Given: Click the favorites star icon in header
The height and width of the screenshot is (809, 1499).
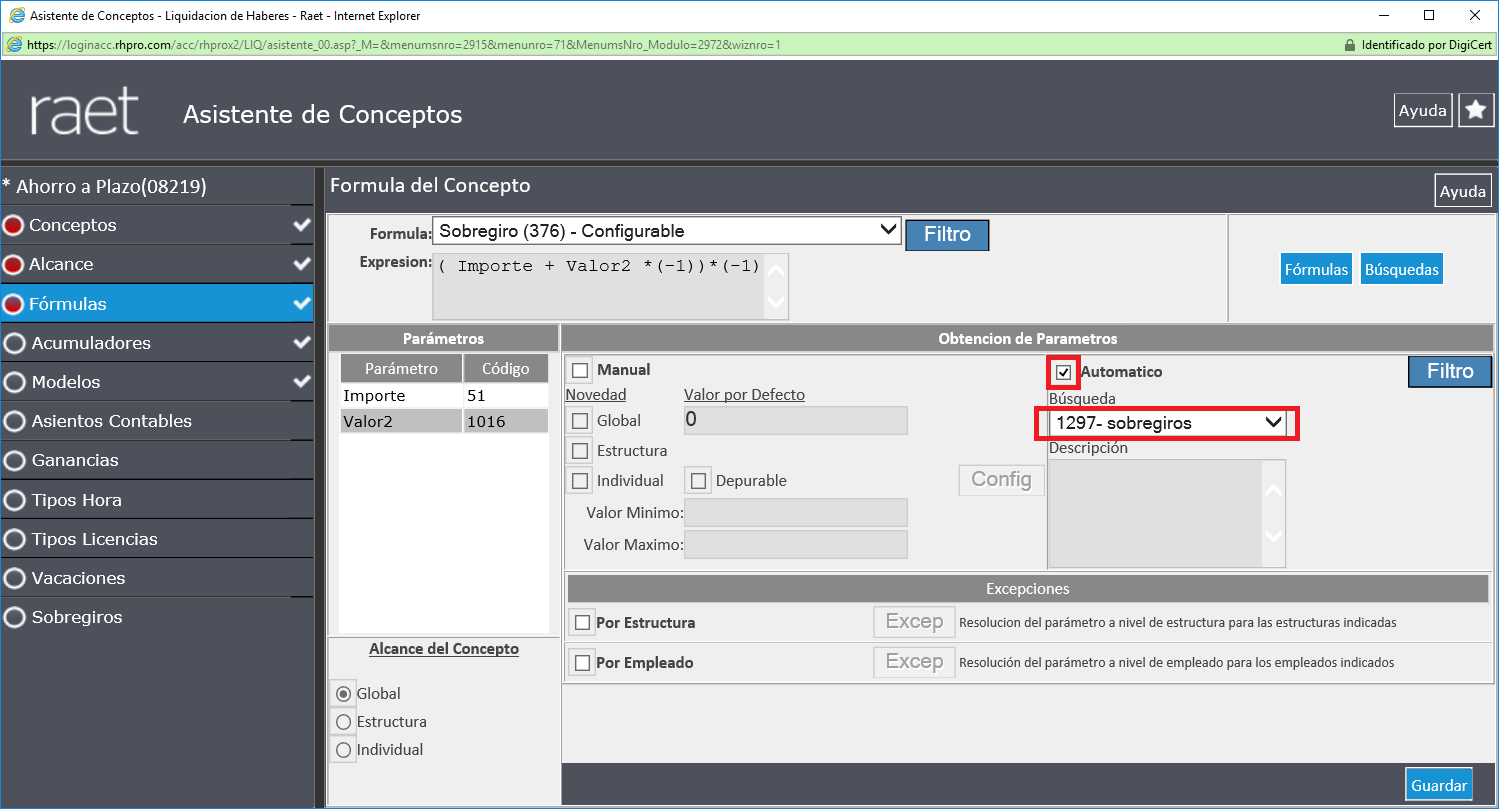Looking at the screenshot, I should point(1477,111).
